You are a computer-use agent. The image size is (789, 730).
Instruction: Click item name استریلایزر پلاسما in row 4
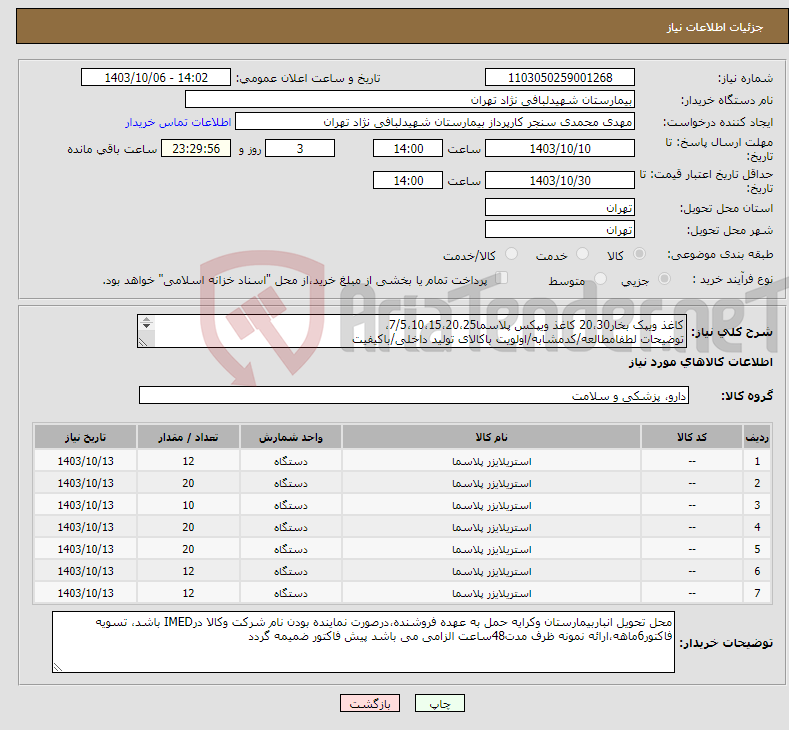492,528
